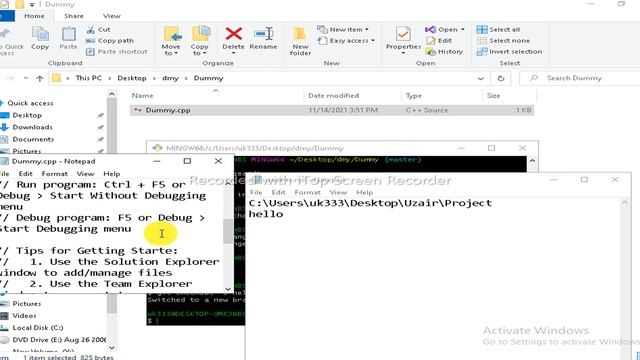This screenshot has height=360, width=640.
Task: Click the 'hello' text line in Notepad
Action: (x=266, y=214)
